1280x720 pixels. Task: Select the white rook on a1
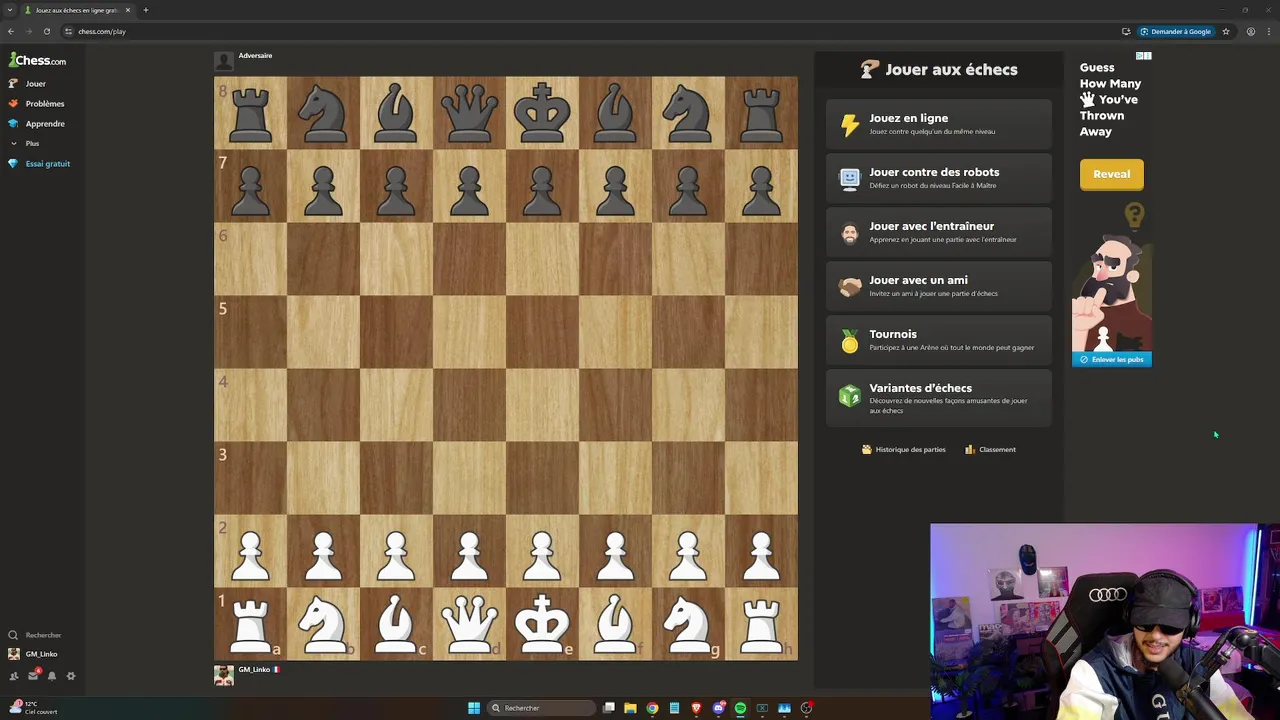[250, 624]
